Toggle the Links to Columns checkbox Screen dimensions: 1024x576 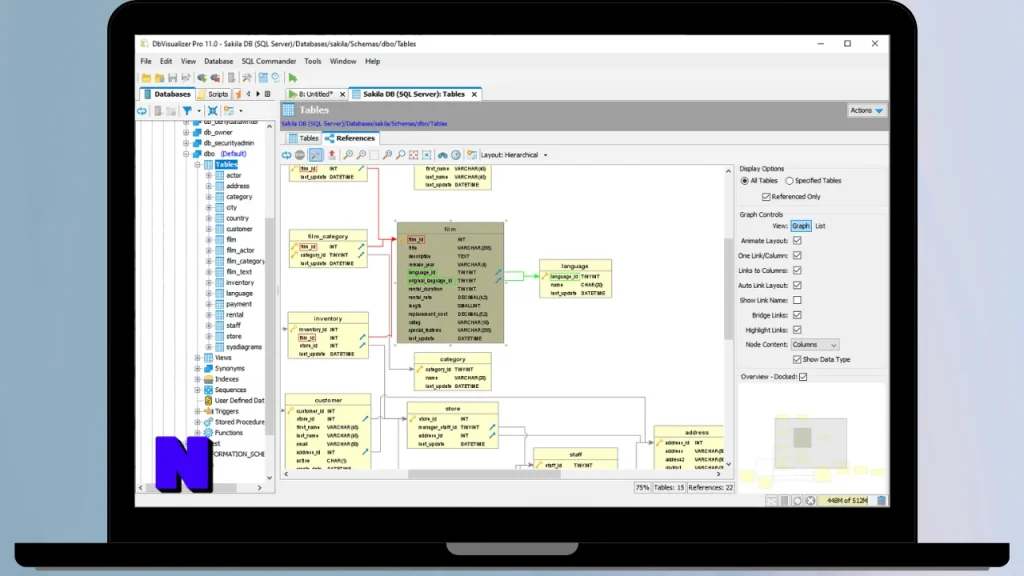pos(797,270)
